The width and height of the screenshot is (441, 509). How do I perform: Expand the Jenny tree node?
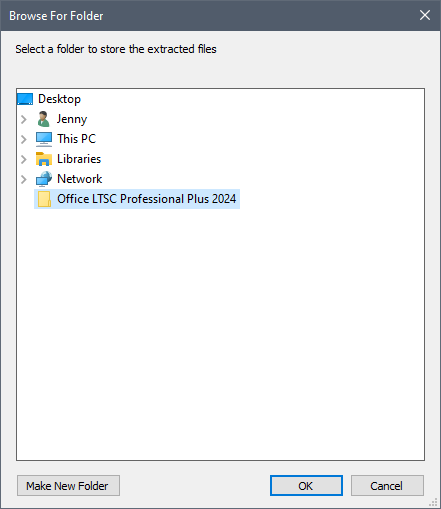pos(24,119)
